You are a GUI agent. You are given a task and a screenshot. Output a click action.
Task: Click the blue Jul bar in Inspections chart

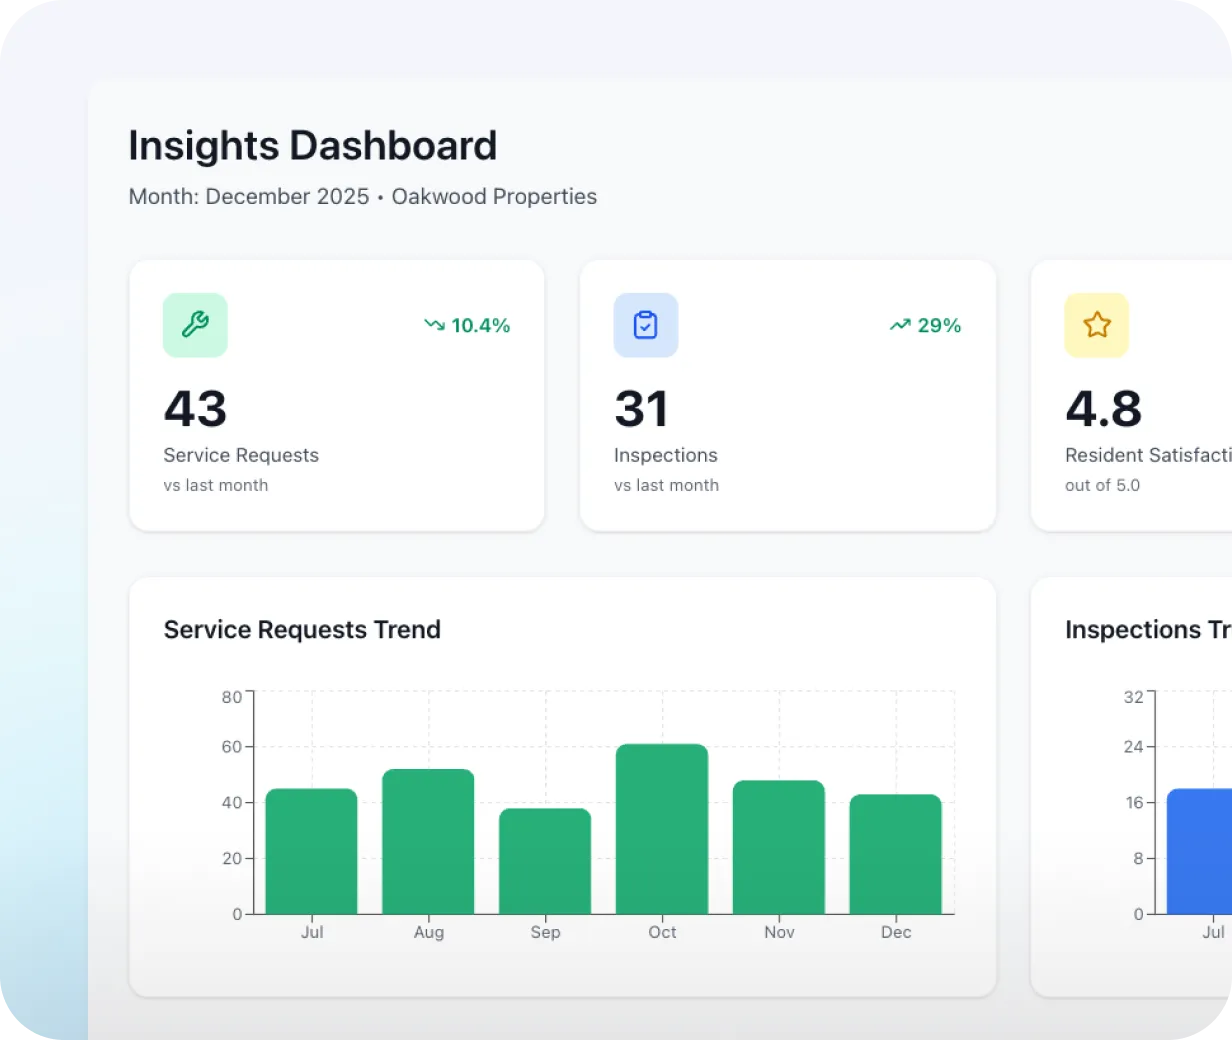tap(1200, 851)
